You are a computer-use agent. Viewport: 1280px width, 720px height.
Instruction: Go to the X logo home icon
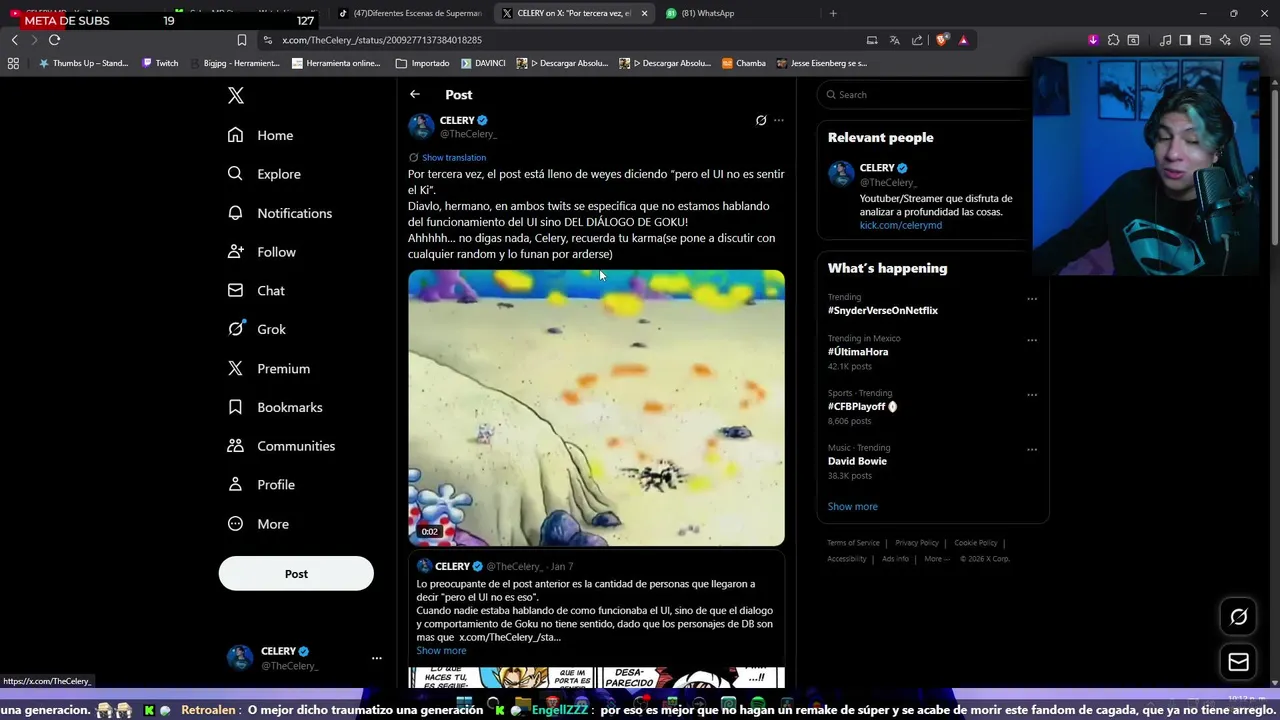(x=236, y=96)
